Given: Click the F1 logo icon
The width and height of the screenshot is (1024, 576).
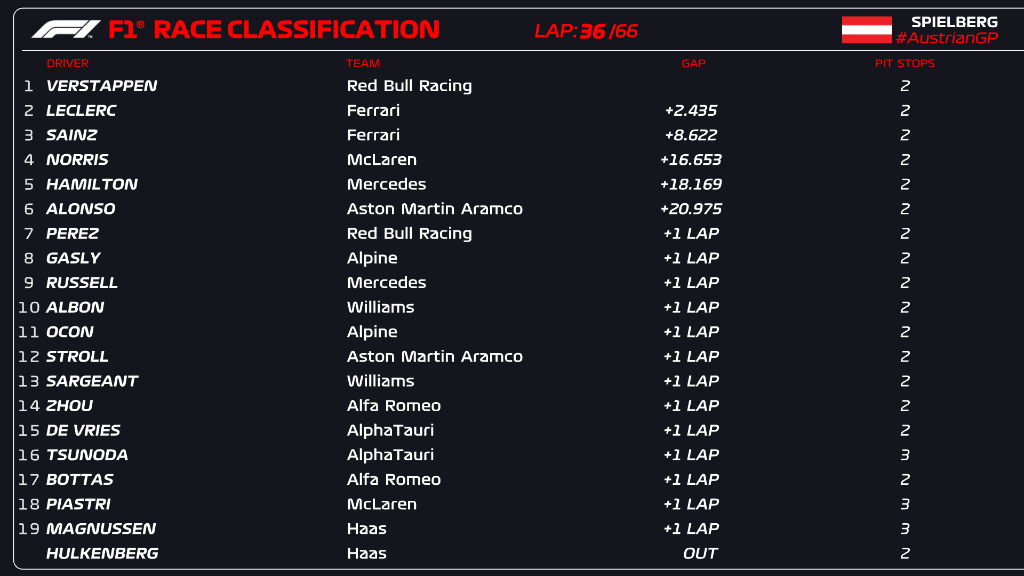Looking at the screenshot, I should (66, 30).
